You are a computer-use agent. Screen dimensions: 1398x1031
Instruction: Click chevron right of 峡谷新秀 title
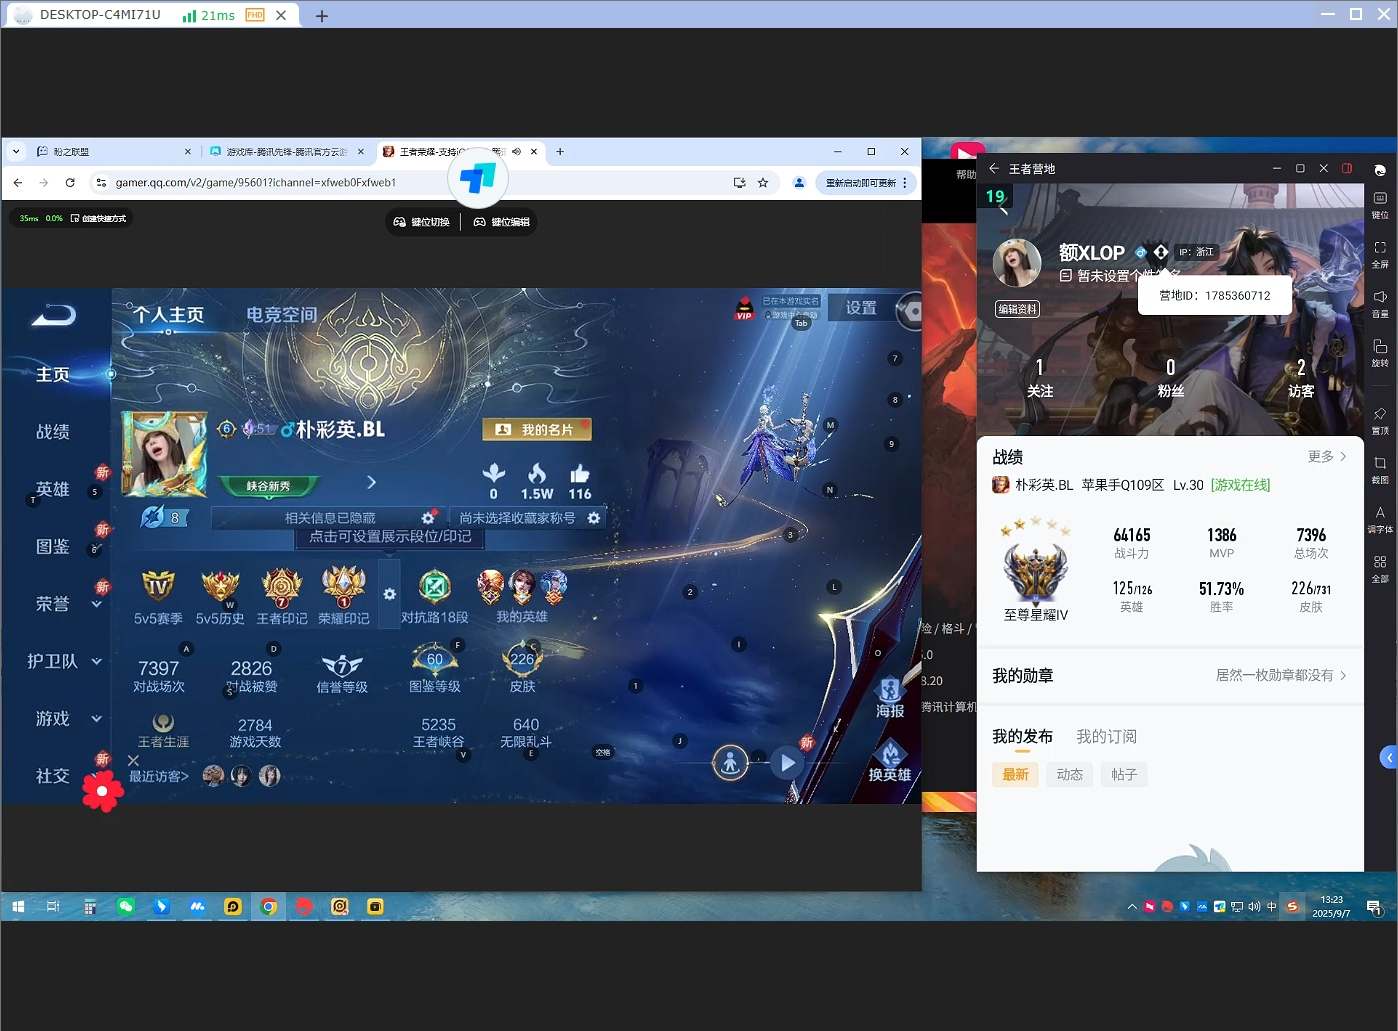(371, 482)
